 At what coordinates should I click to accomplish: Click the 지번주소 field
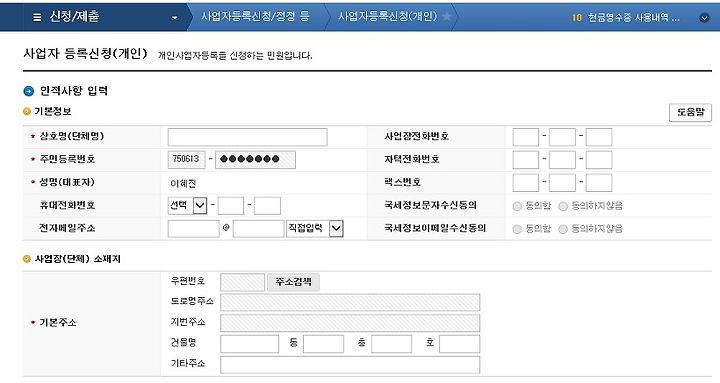point(350,323)
